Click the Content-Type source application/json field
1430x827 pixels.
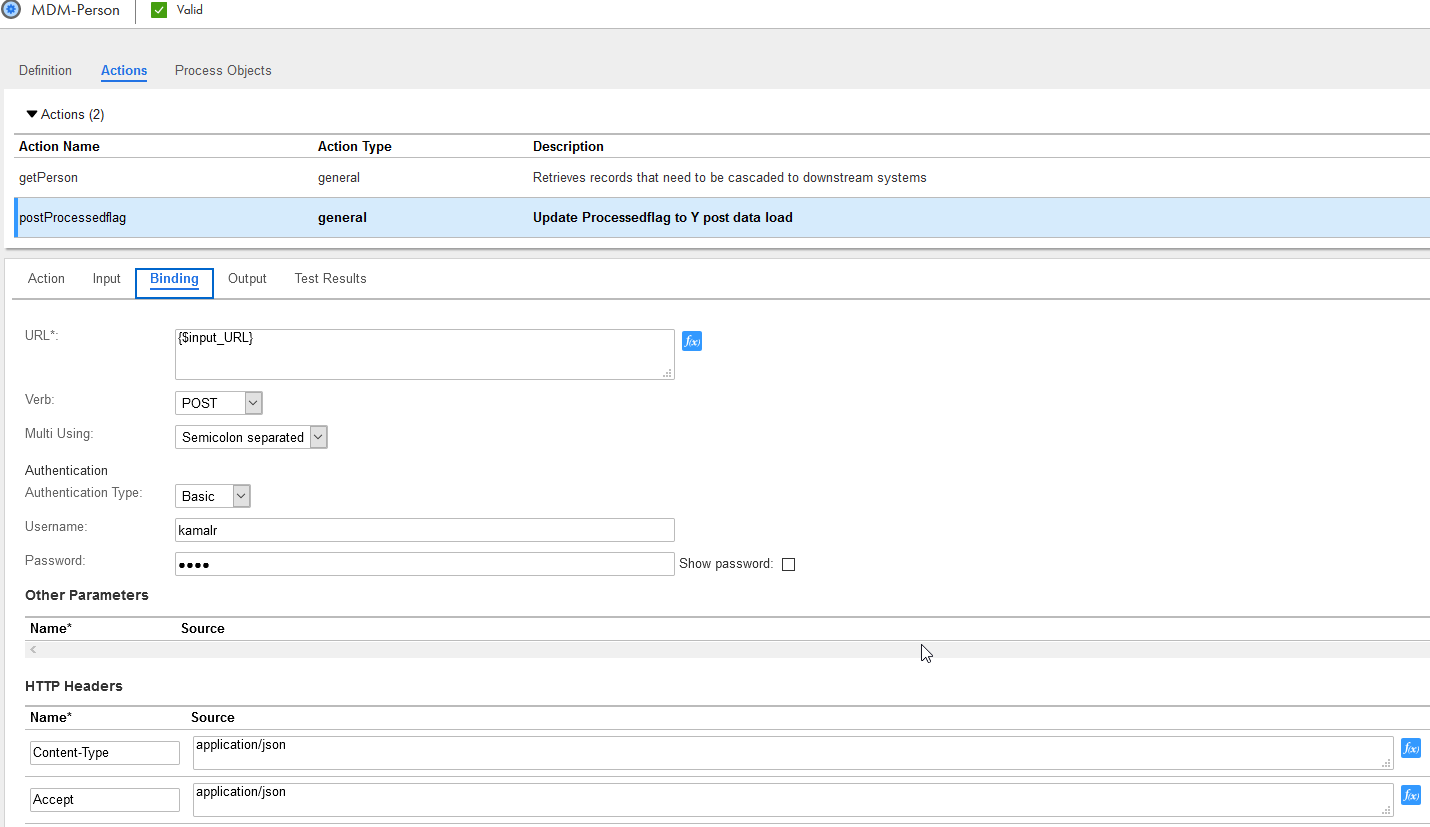coord(793,753)
